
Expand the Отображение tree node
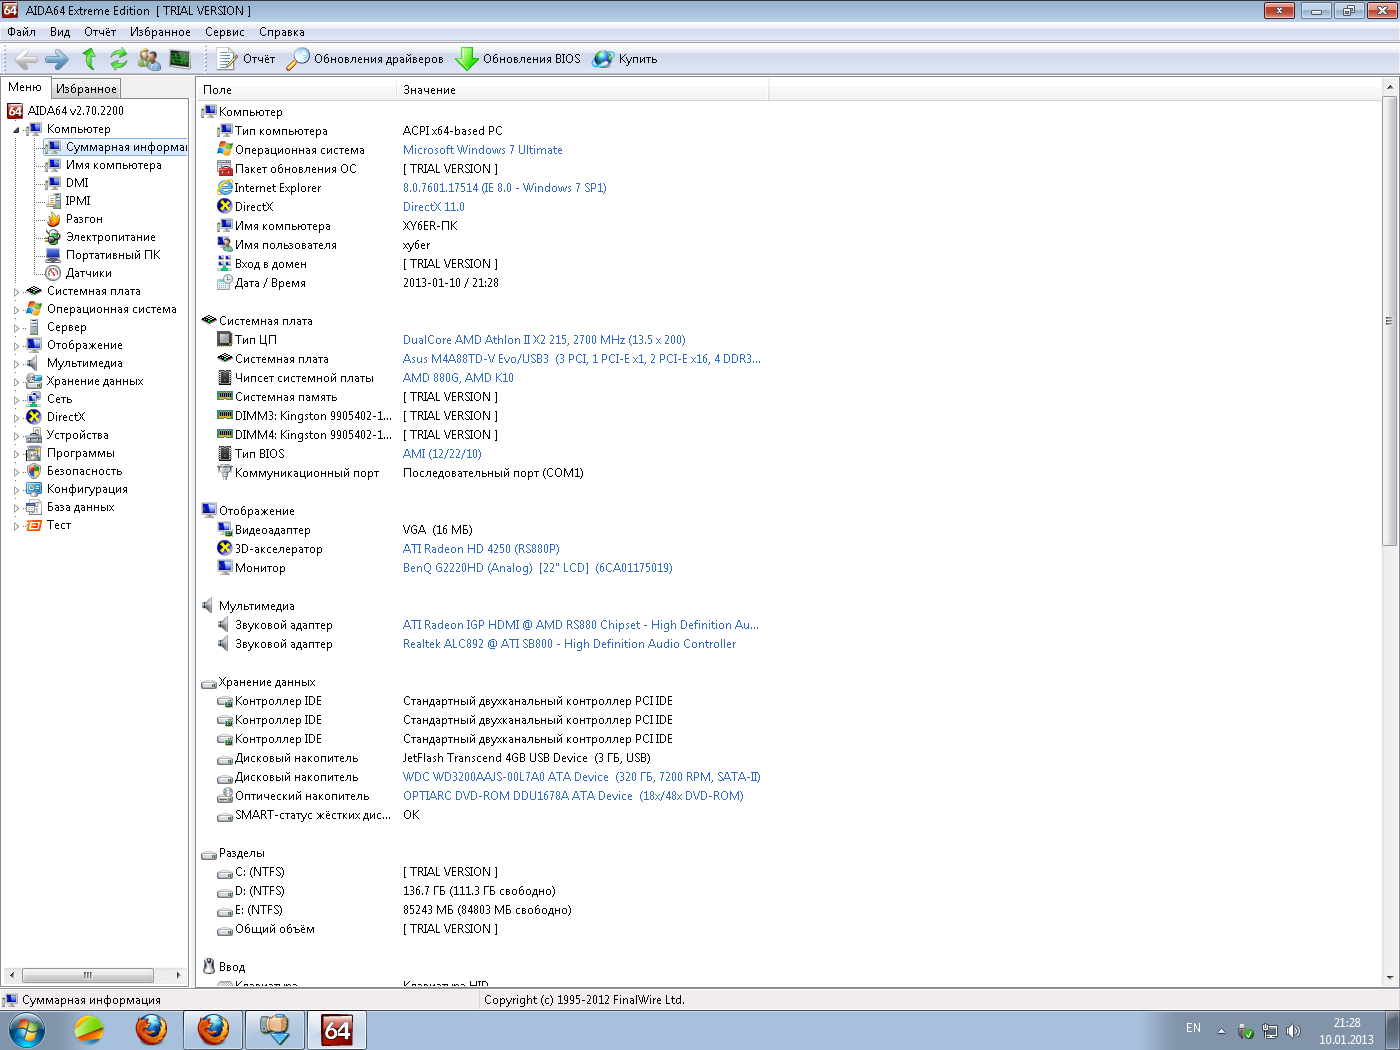16,346
